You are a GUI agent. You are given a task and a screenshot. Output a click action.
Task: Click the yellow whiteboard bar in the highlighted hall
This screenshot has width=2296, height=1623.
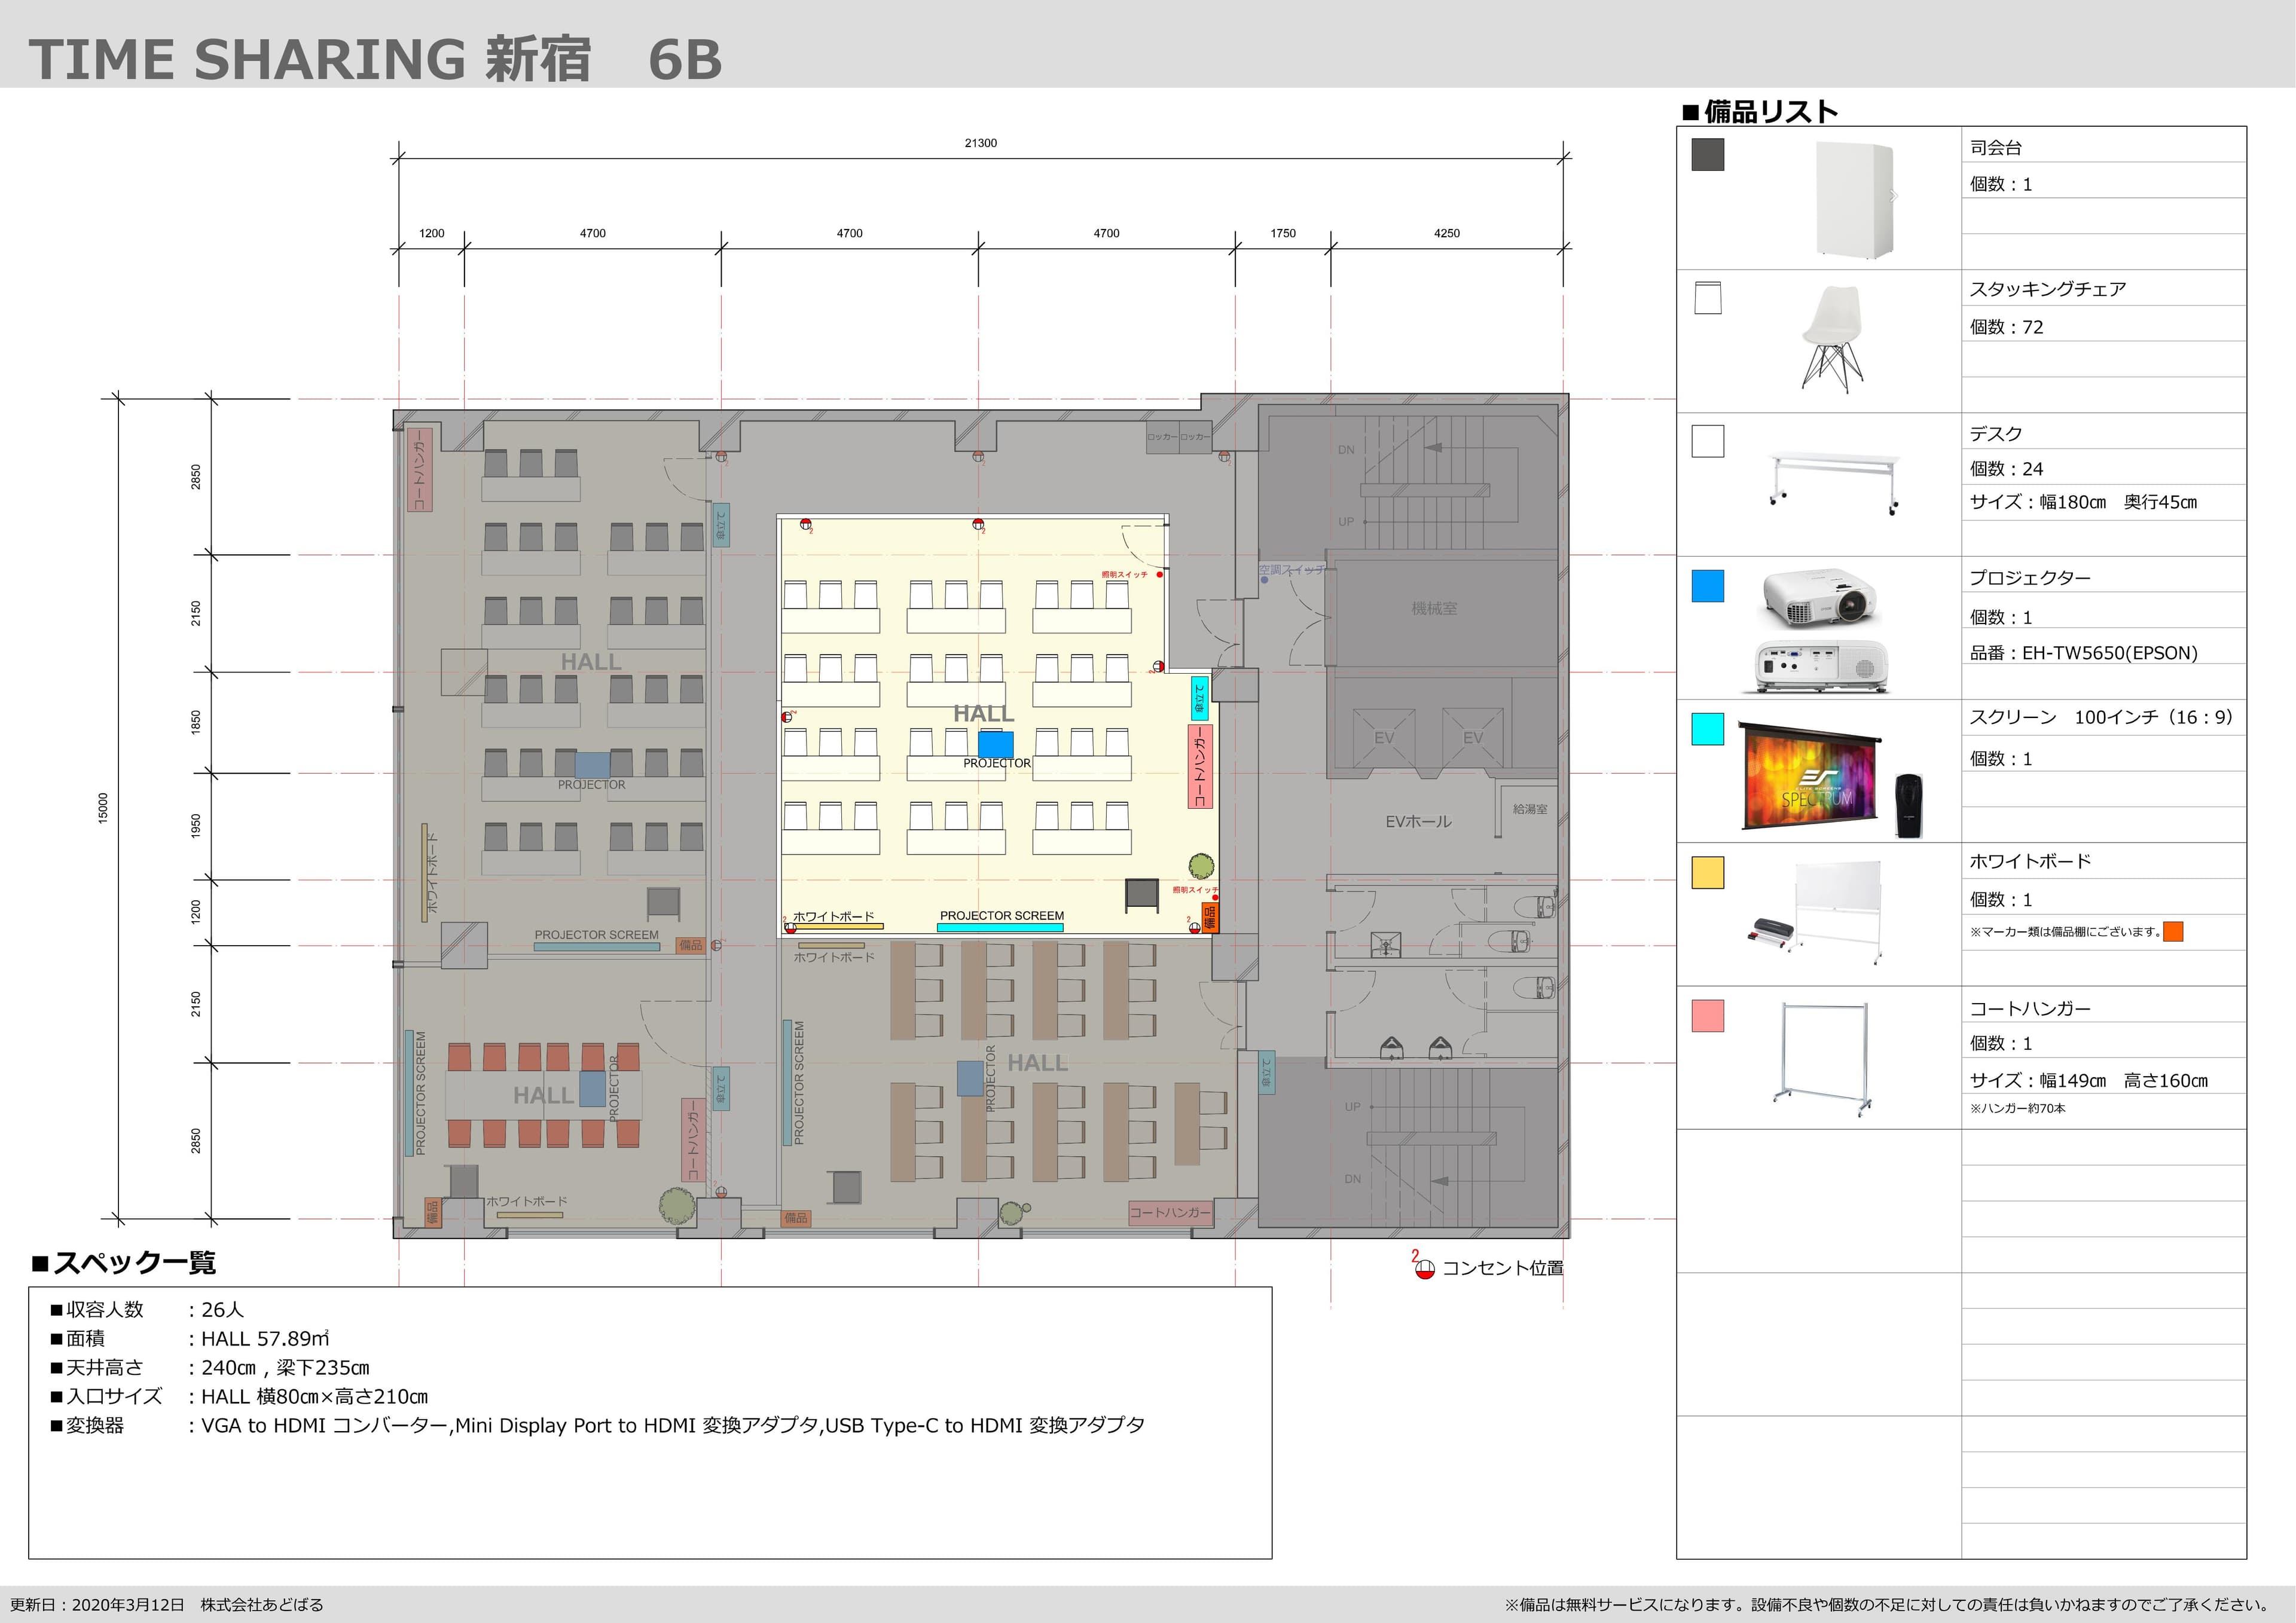838,927
